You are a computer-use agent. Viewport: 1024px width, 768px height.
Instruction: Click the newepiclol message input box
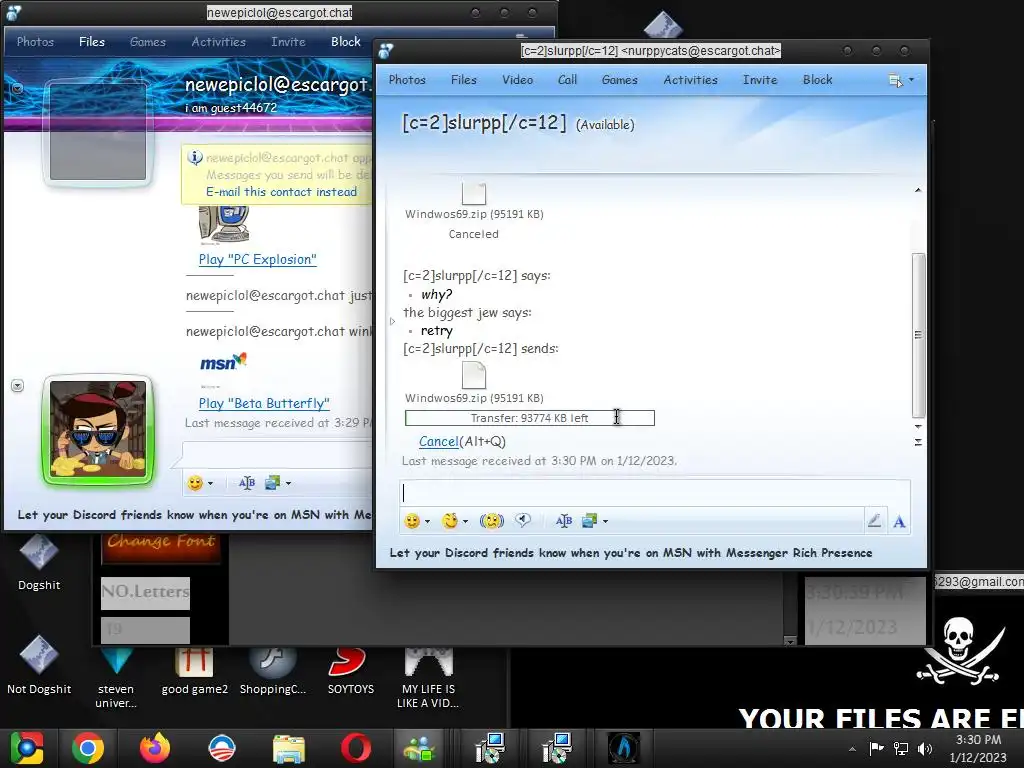(x=278, y=455)
